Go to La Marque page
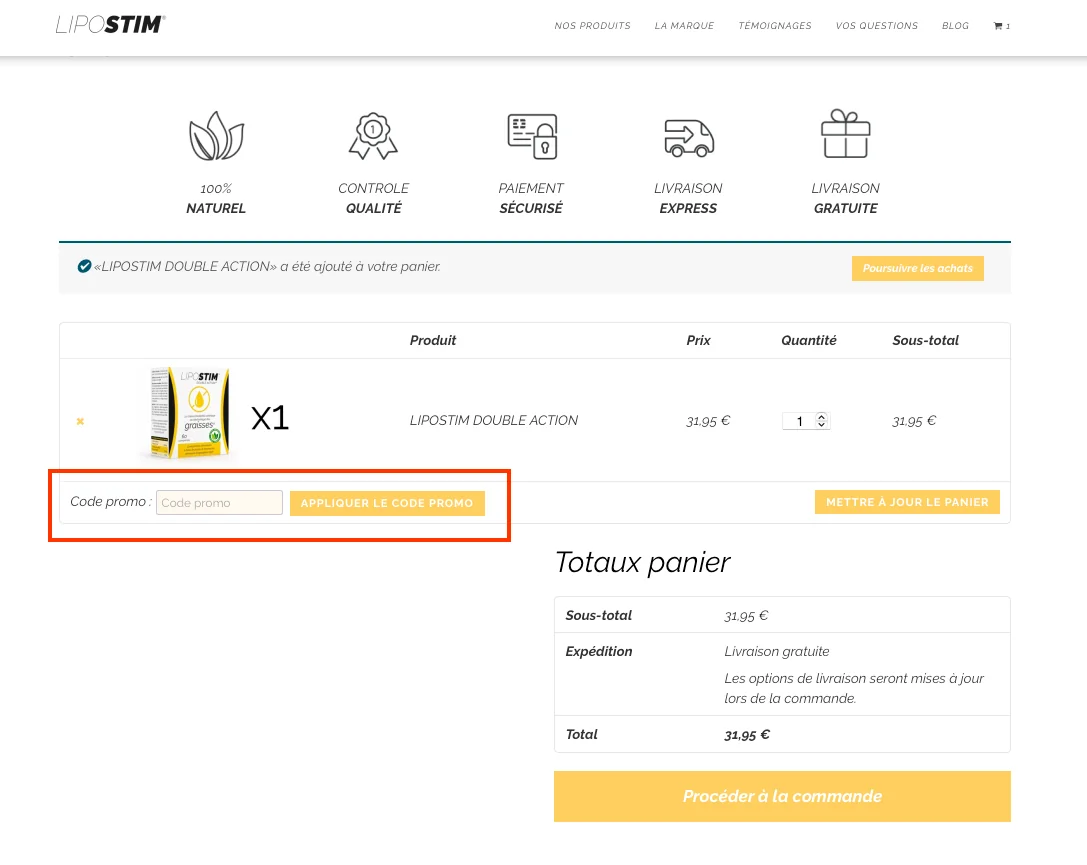Image resolution: width=1087 pixels, height=865 pixels. pyautogui.click(x=684, y=26)
